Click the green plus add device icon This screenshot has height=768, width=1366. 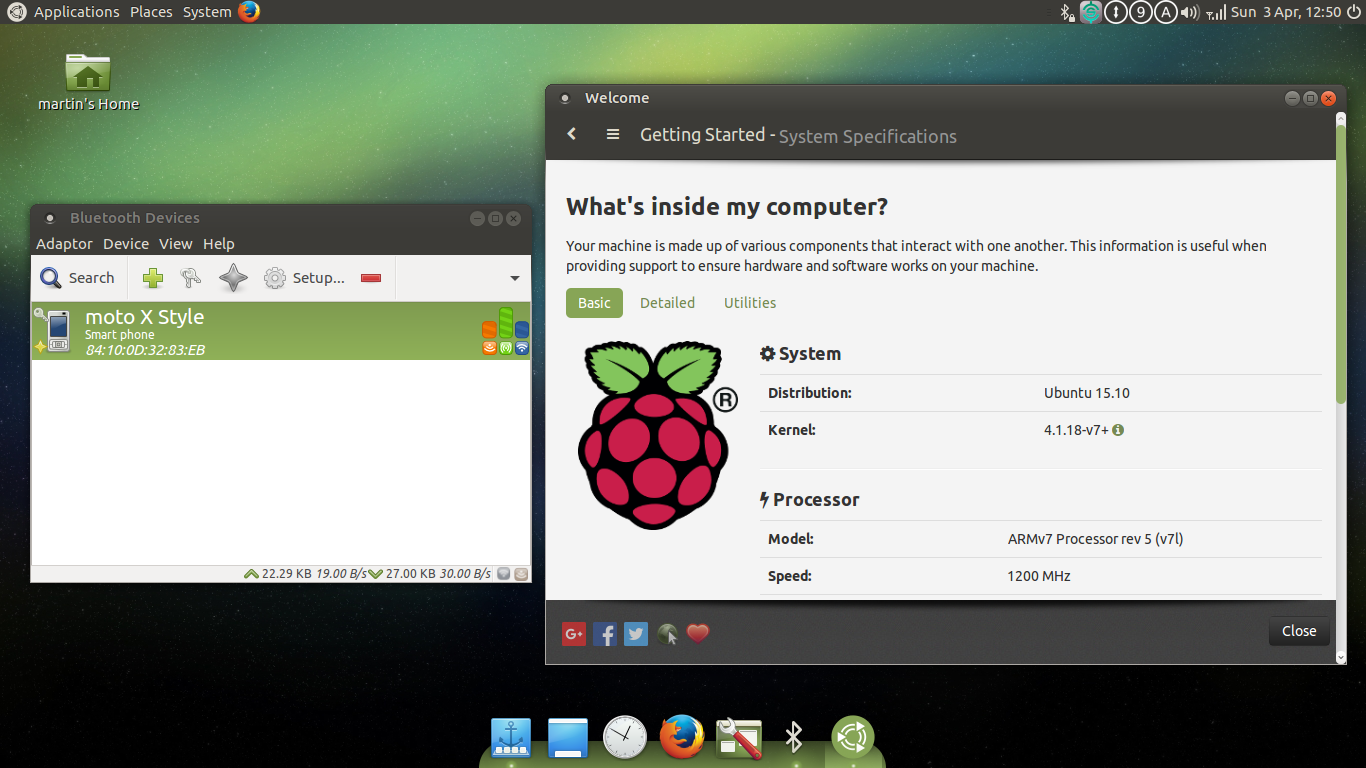coord(153,278)
